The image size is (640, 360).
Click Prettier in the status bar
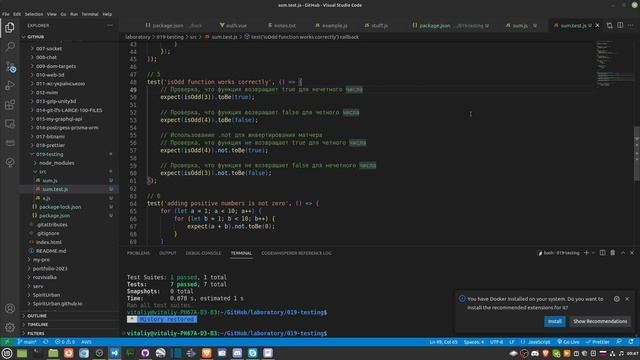tap(598, 342)
